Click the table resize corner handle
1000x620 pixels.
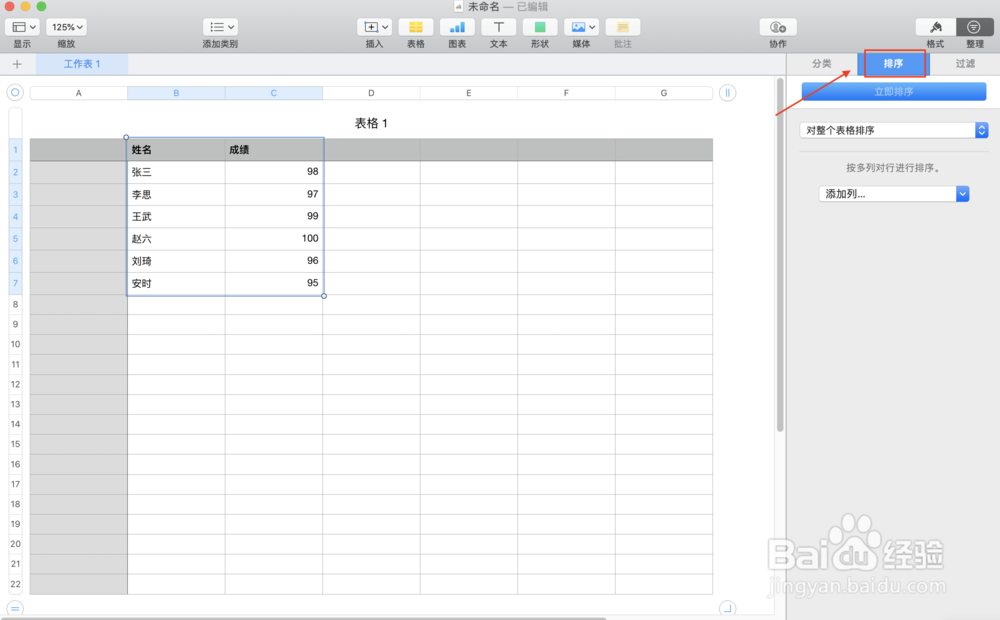click(x=727, y=609)
